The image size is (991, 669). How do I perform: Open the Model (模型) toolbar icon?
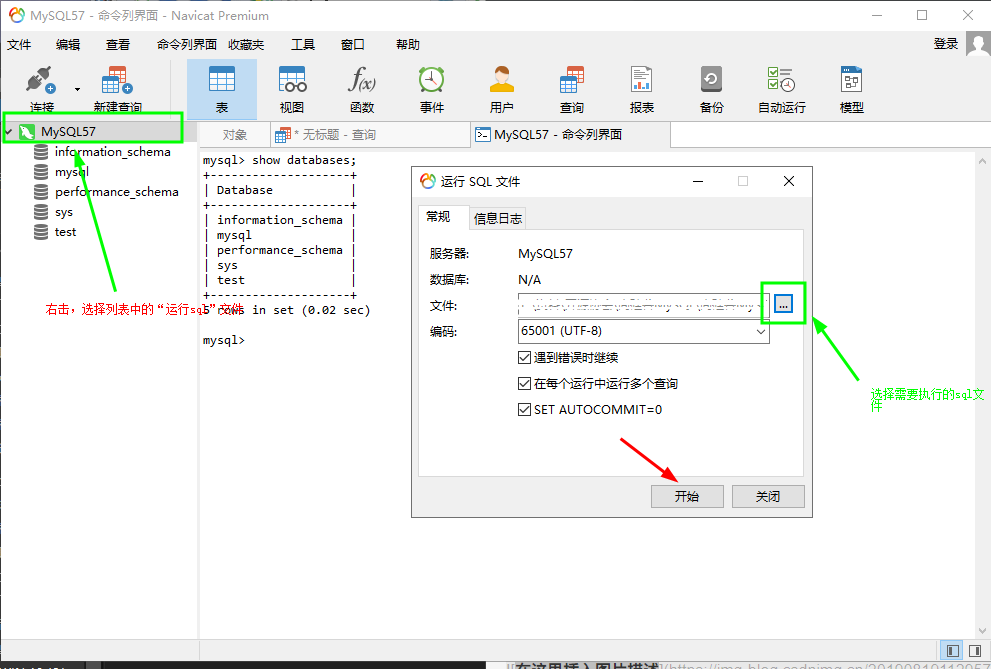[851, 89]
